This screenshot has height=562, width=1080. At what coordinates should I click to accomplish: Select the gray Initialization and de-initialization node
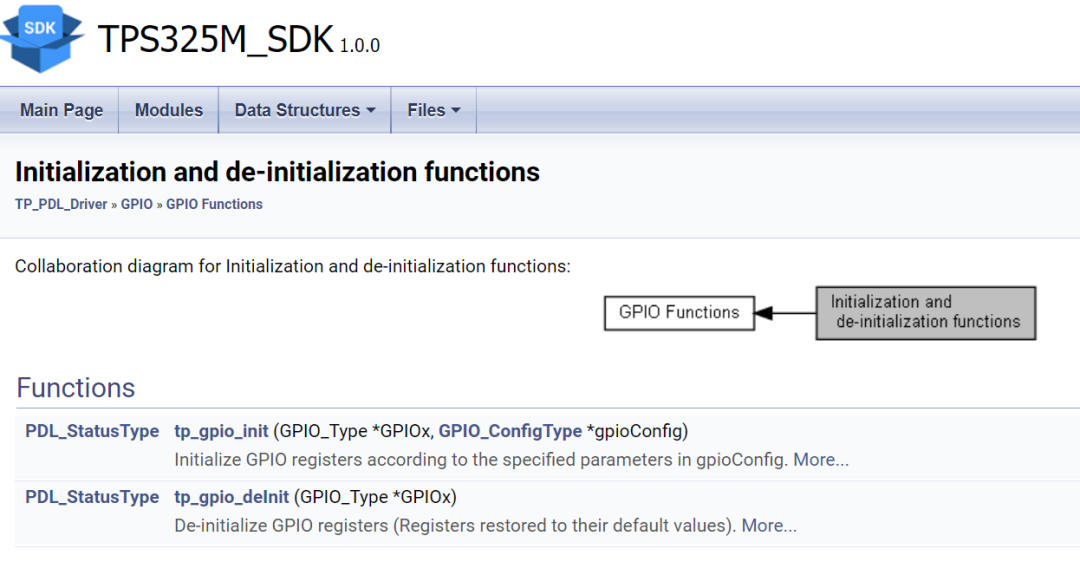coord(925,312)
